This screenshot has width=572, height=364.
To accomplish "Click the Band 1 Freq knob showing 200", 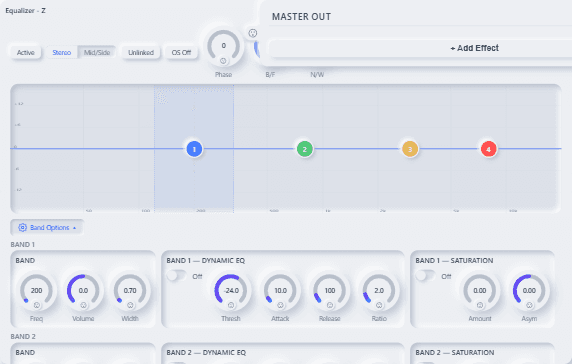I will pyautogui.click(x=36, y=290).
